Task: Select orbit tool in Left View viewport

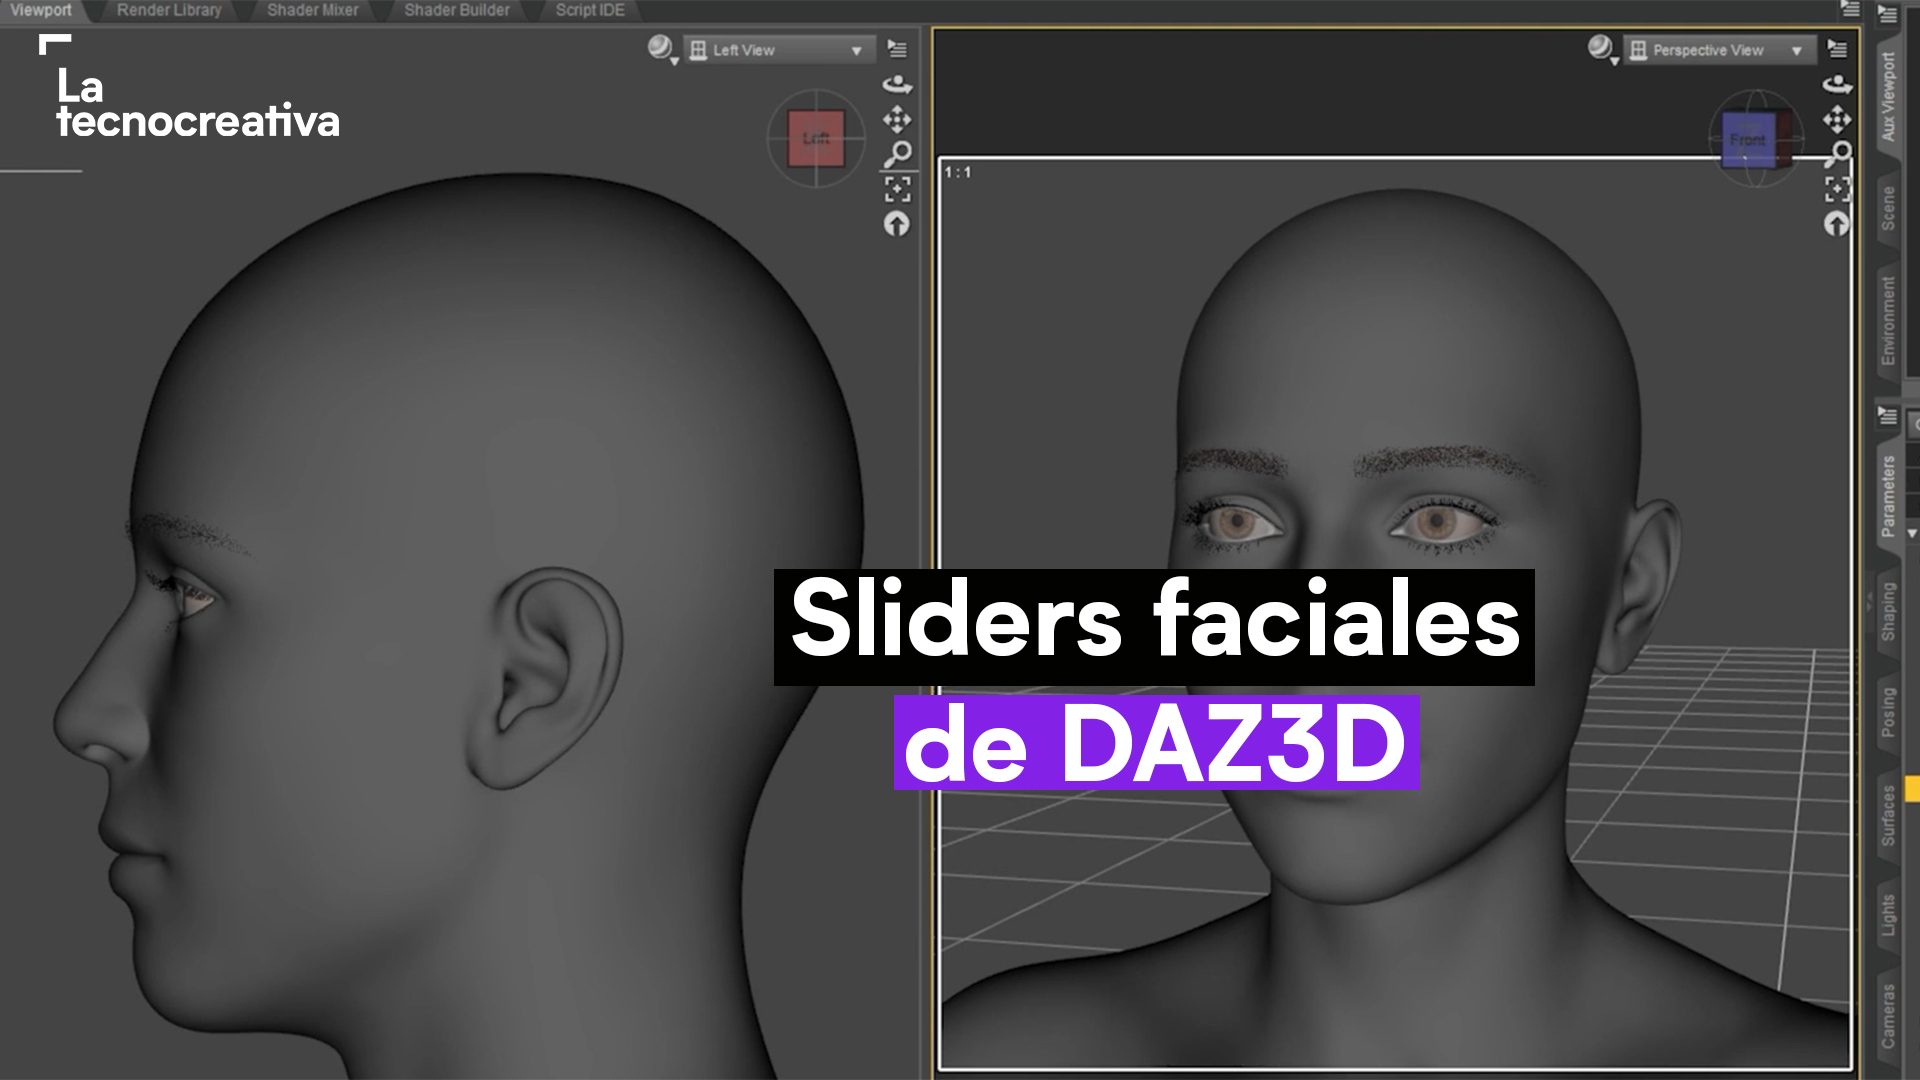Action: tap(897, 85)
